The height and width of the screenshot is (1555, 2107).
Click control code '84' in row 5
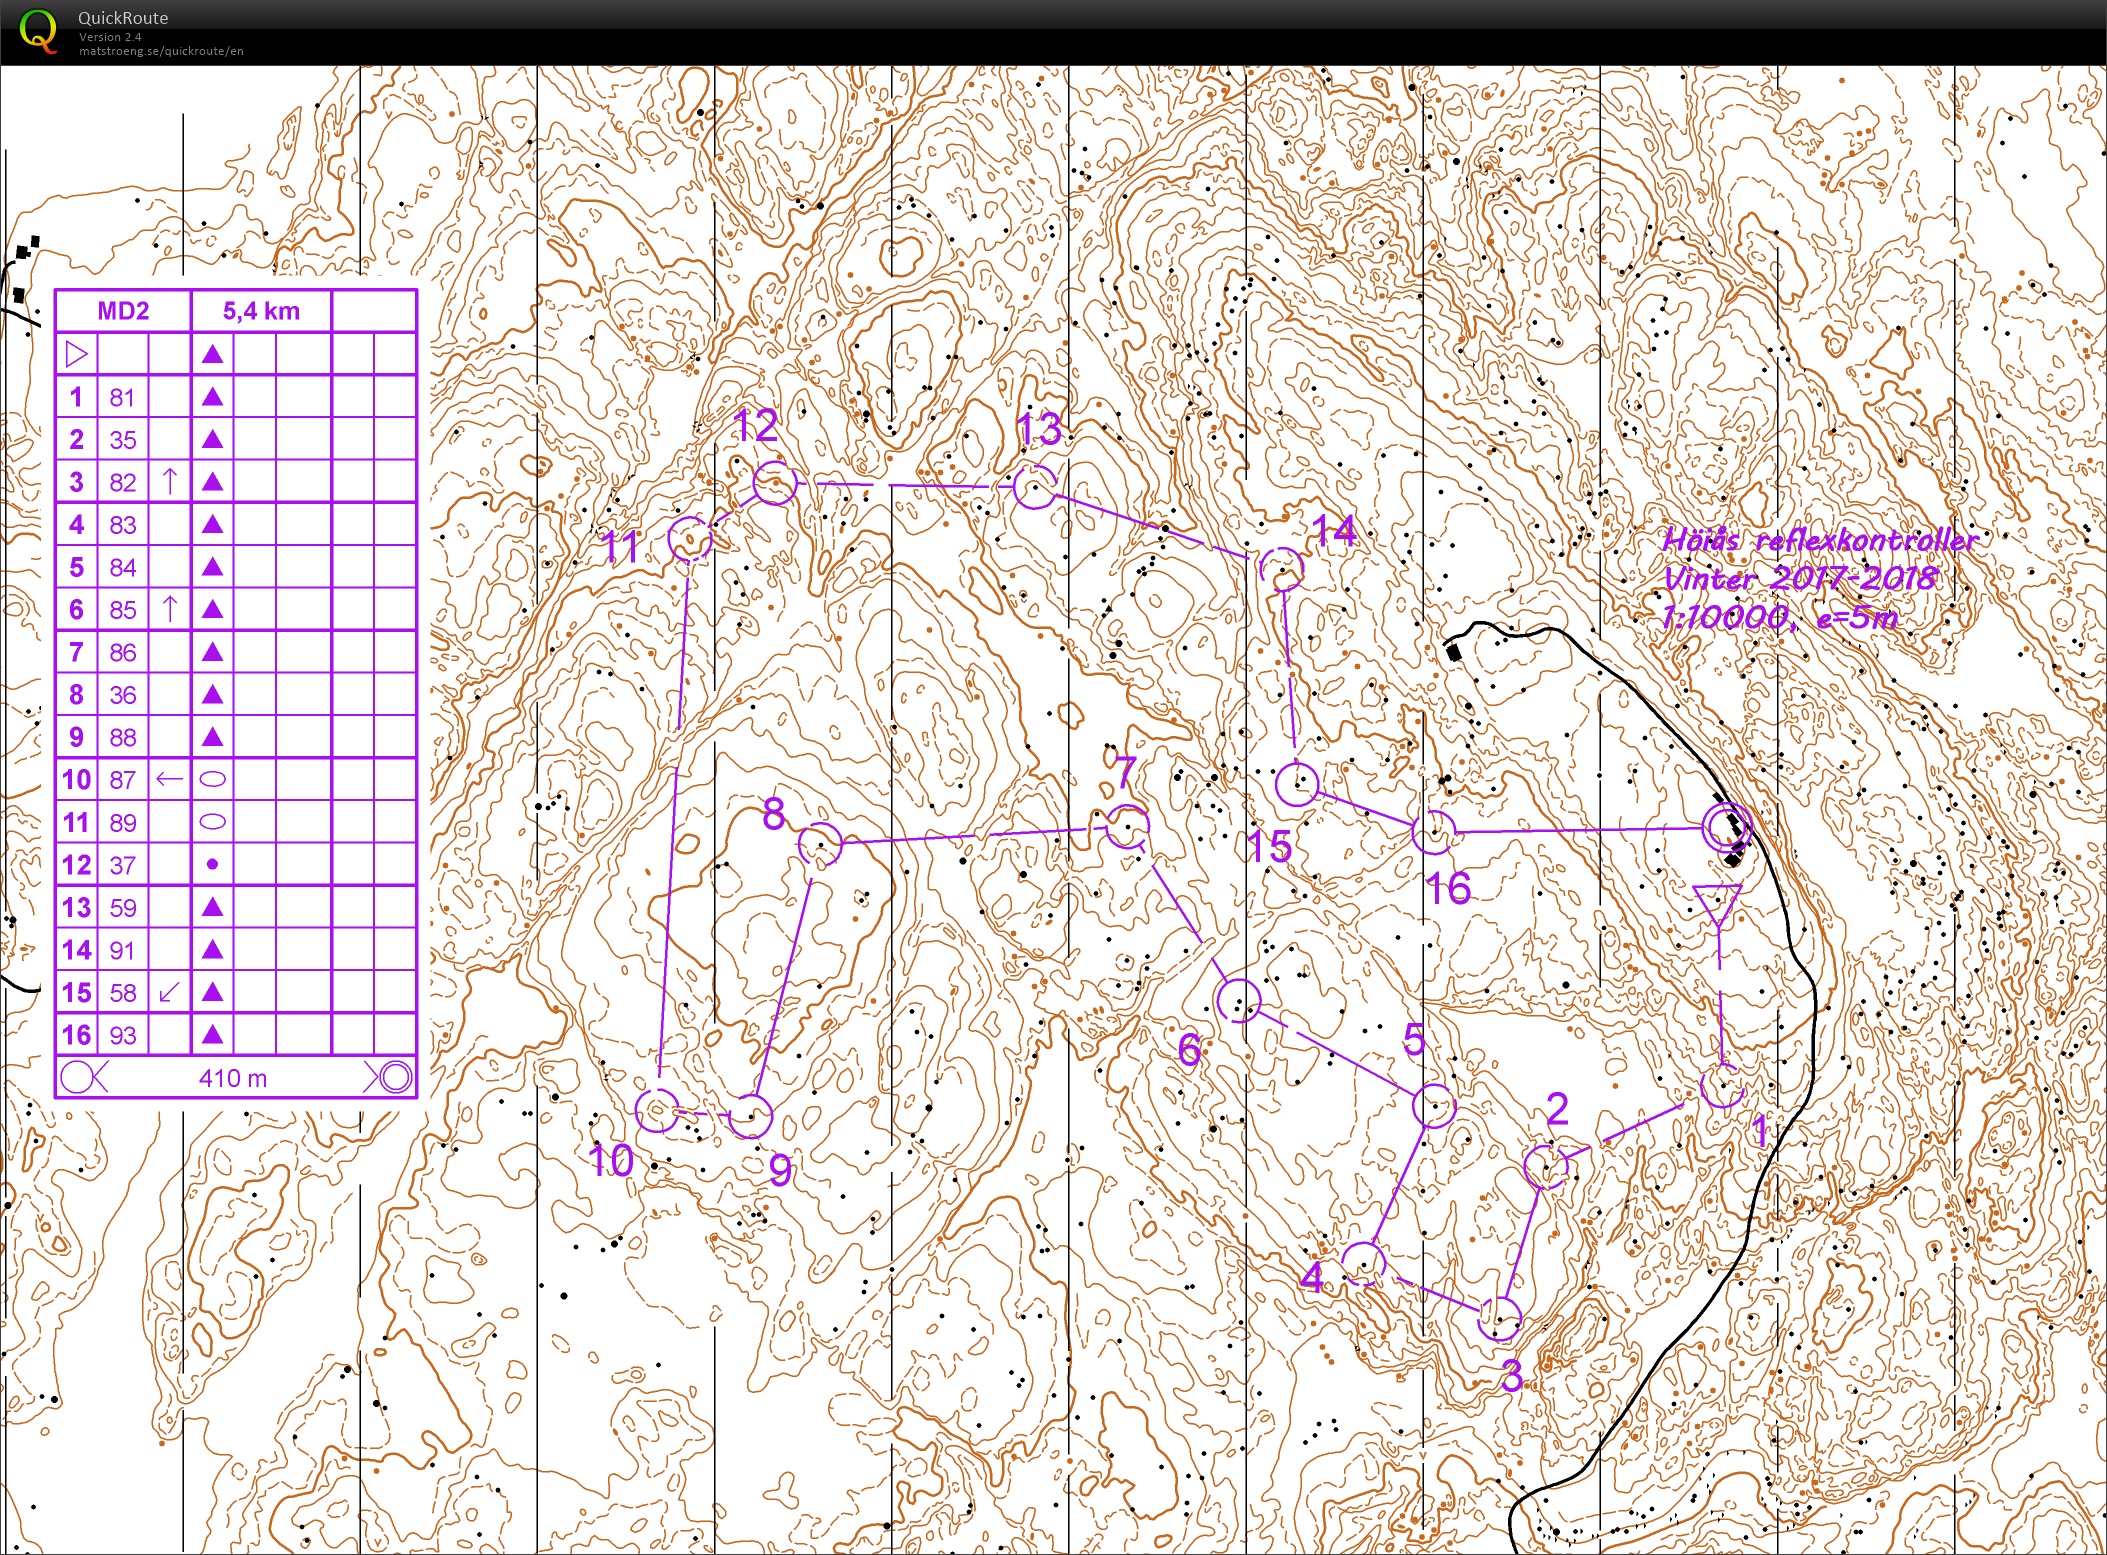(x=122, y=568)
